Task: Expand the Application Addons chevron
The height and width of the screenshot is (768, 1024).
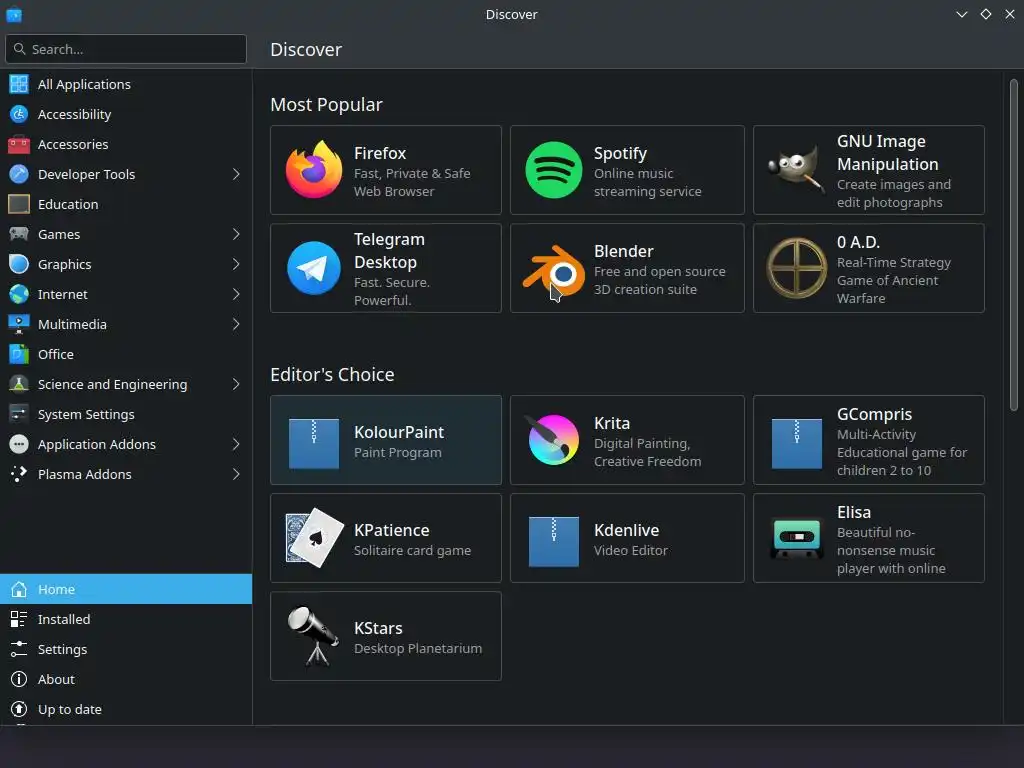Action: point(236,445)
